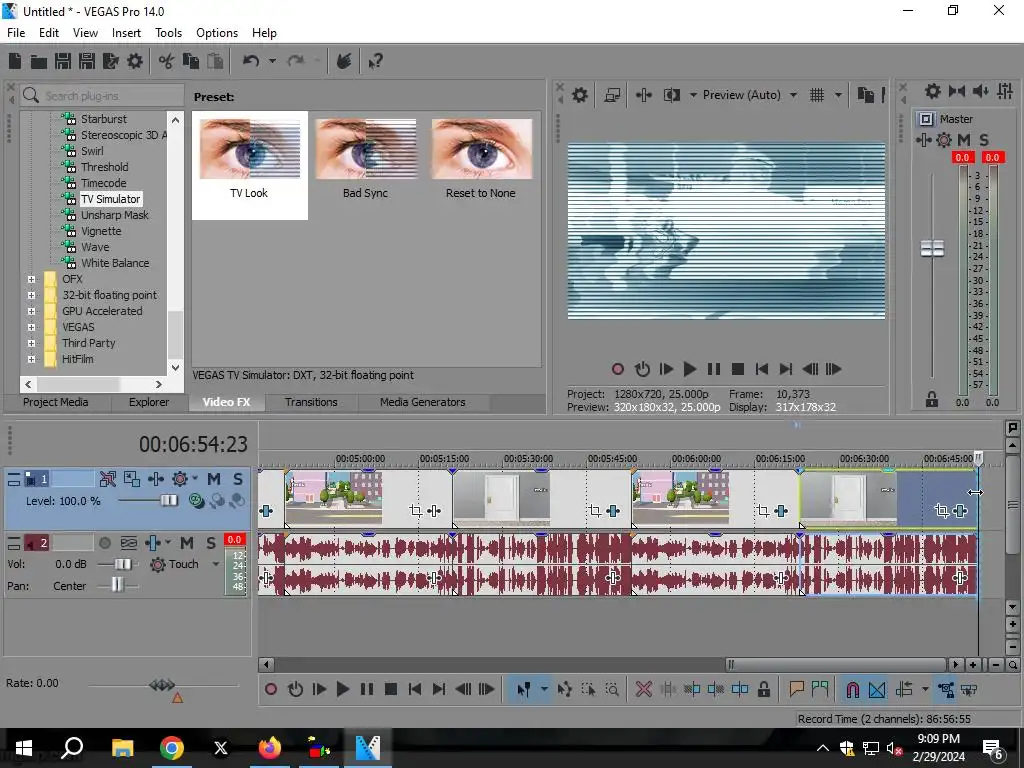Image resolution: width=1024 pixels, height=768 pixels.
Task: Toggle automatic crossfades button
Action: (x=877, y=689)
